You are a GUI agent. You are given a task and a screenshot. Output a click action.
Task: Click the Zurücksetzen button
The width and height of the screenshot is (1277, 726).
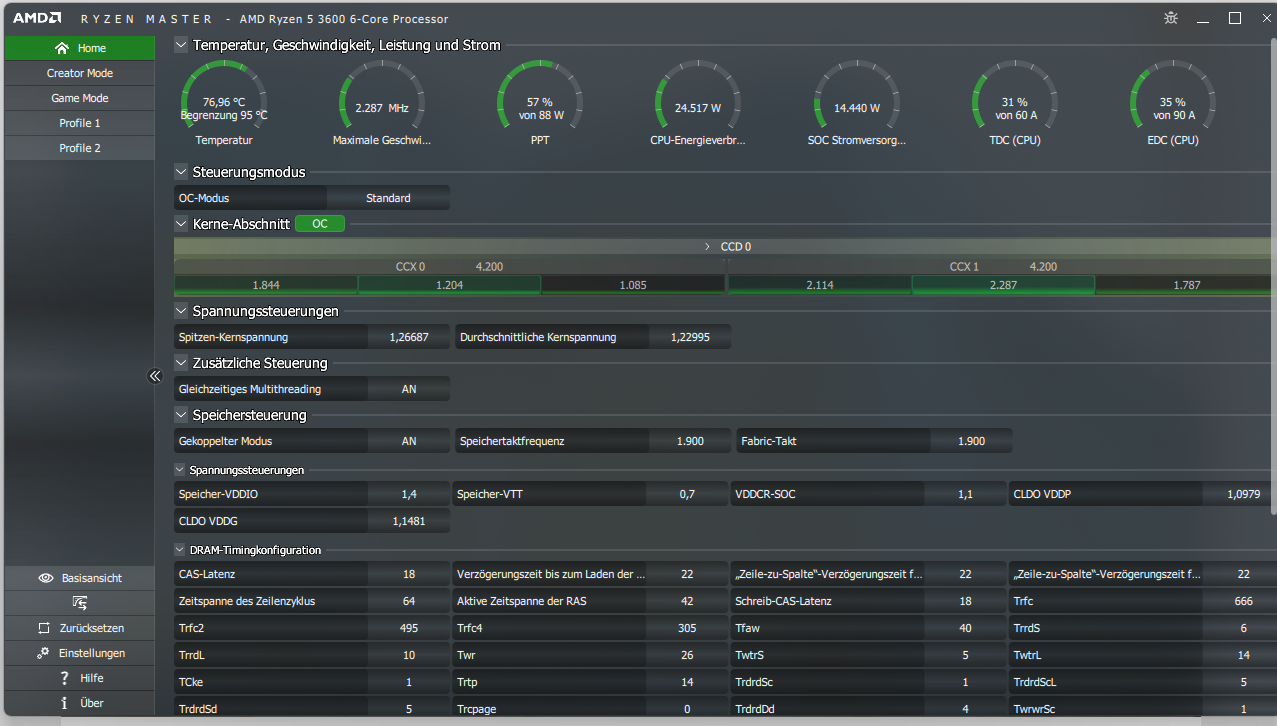tap(80, 628)
